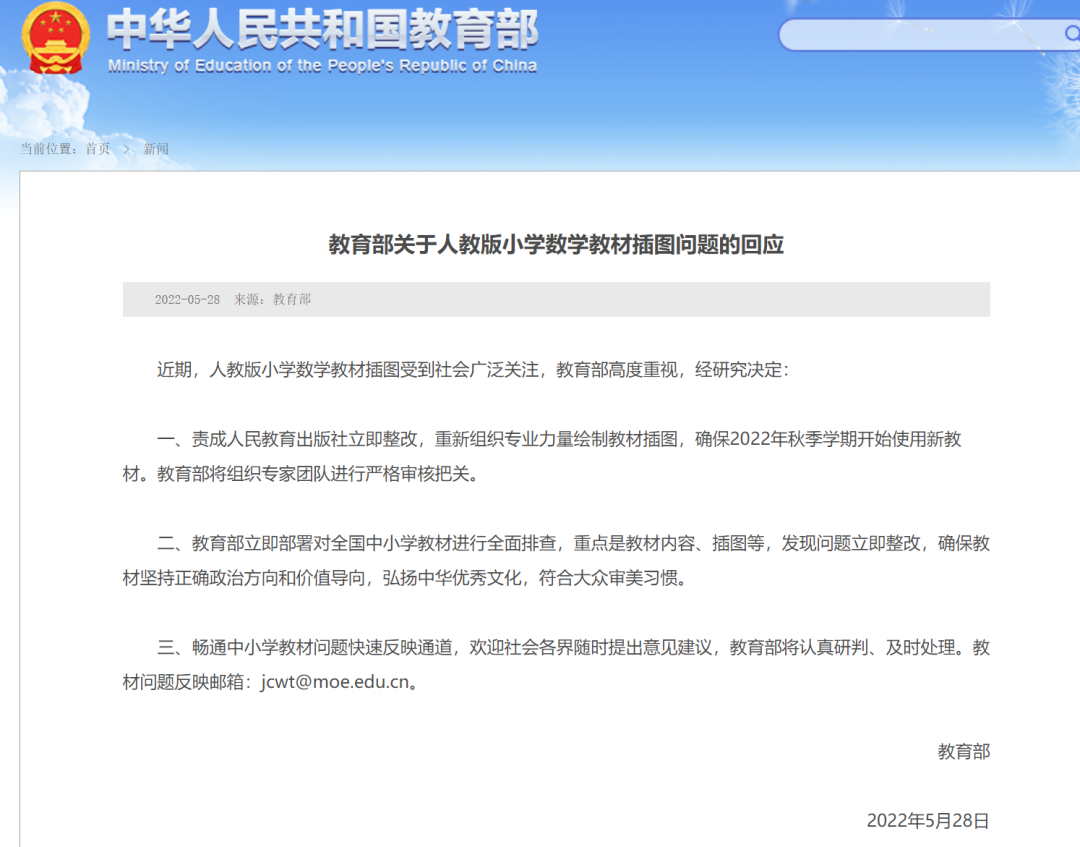Screen dimensions: 1080x847
Task: Open the 首页 breadcrumb link
Action: click(98, 149)
